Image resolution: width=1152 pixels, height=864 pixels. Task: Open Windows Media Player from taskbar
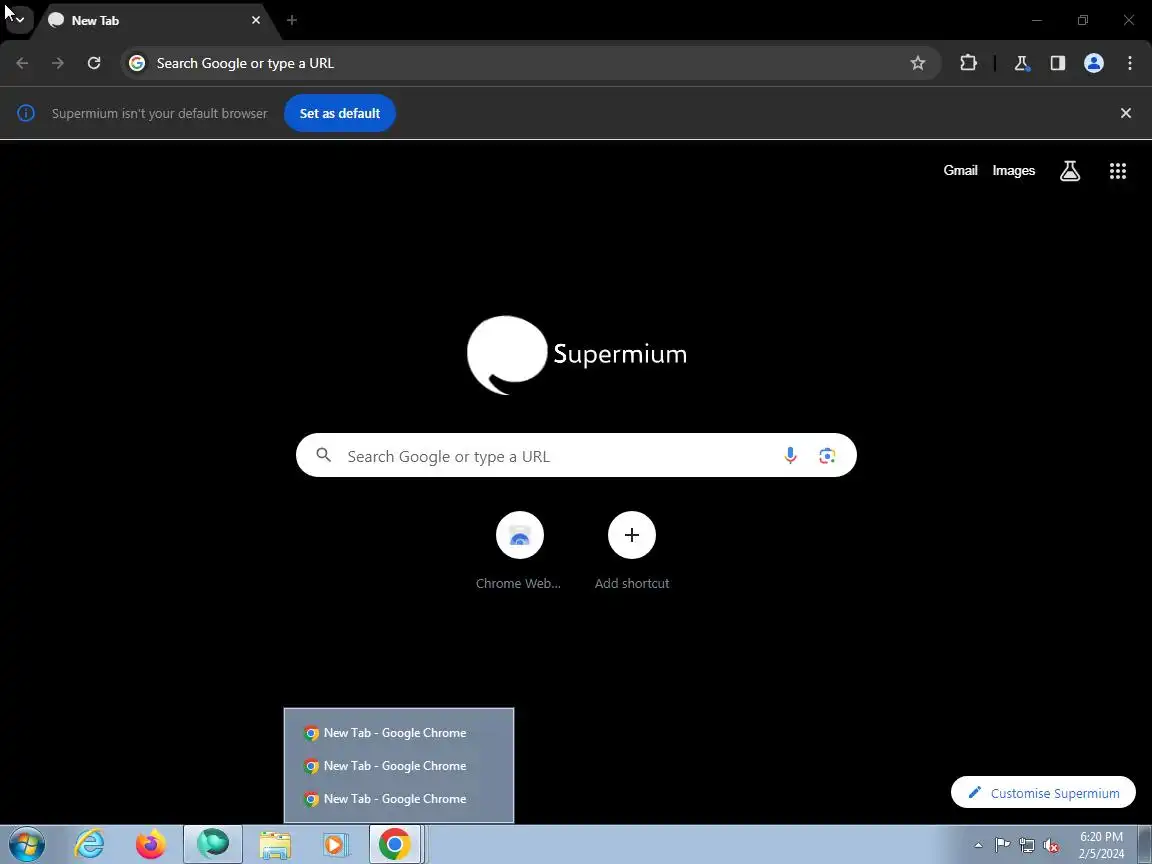pyautogui.click(x=335, y=845)
